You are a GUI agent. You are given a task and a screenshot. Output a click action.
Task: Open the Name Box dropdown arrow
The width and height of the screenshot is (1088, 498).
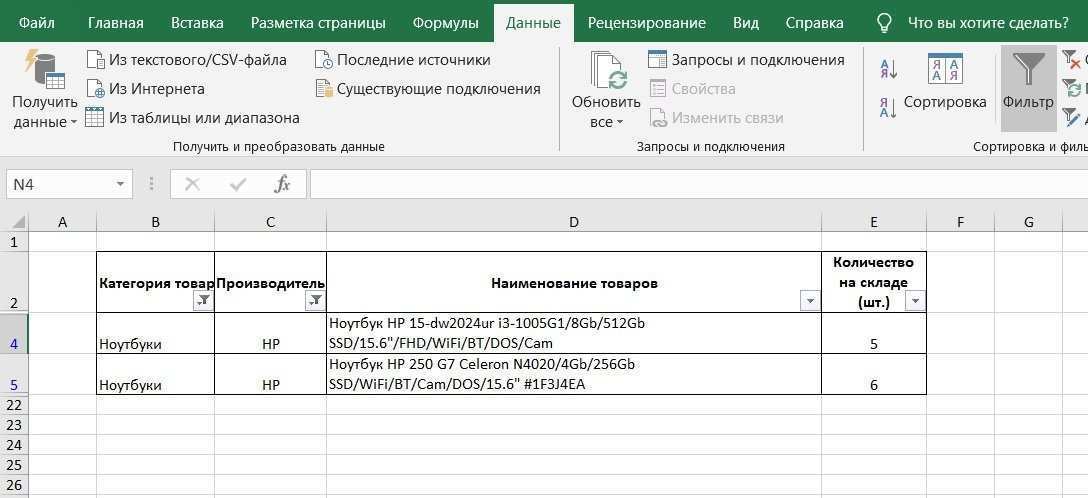click(x=120, y=184)
